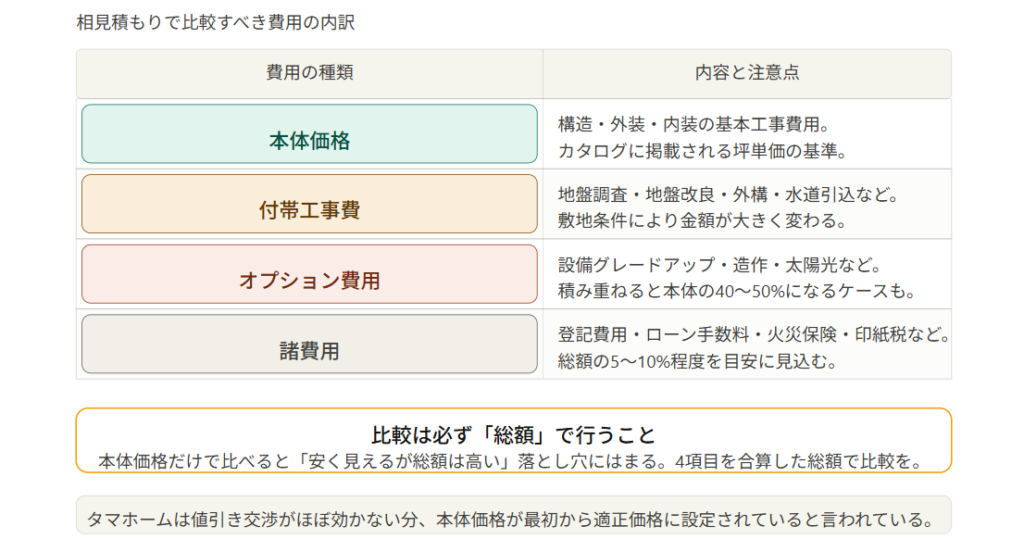Click the heading 相見積もりで比較すべき費用の内訳
The width and height of the screenshot is (1024, 539).
216,21
